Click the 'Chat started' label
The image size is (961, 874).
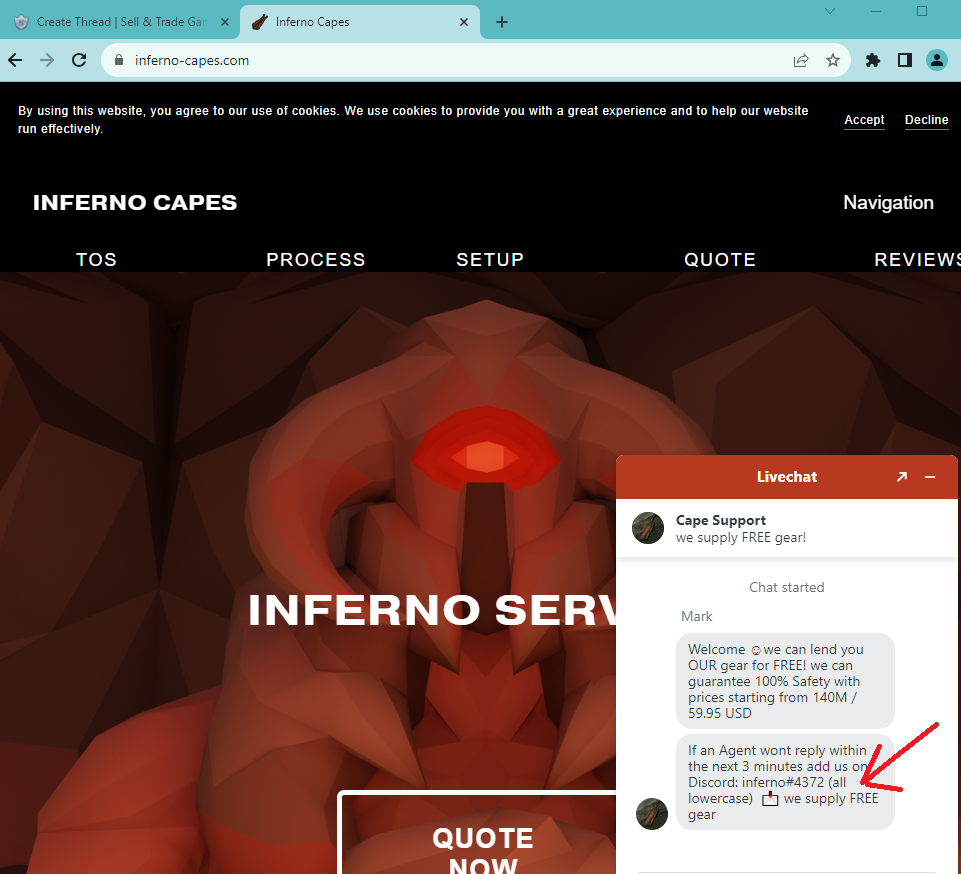pos(786,587)
